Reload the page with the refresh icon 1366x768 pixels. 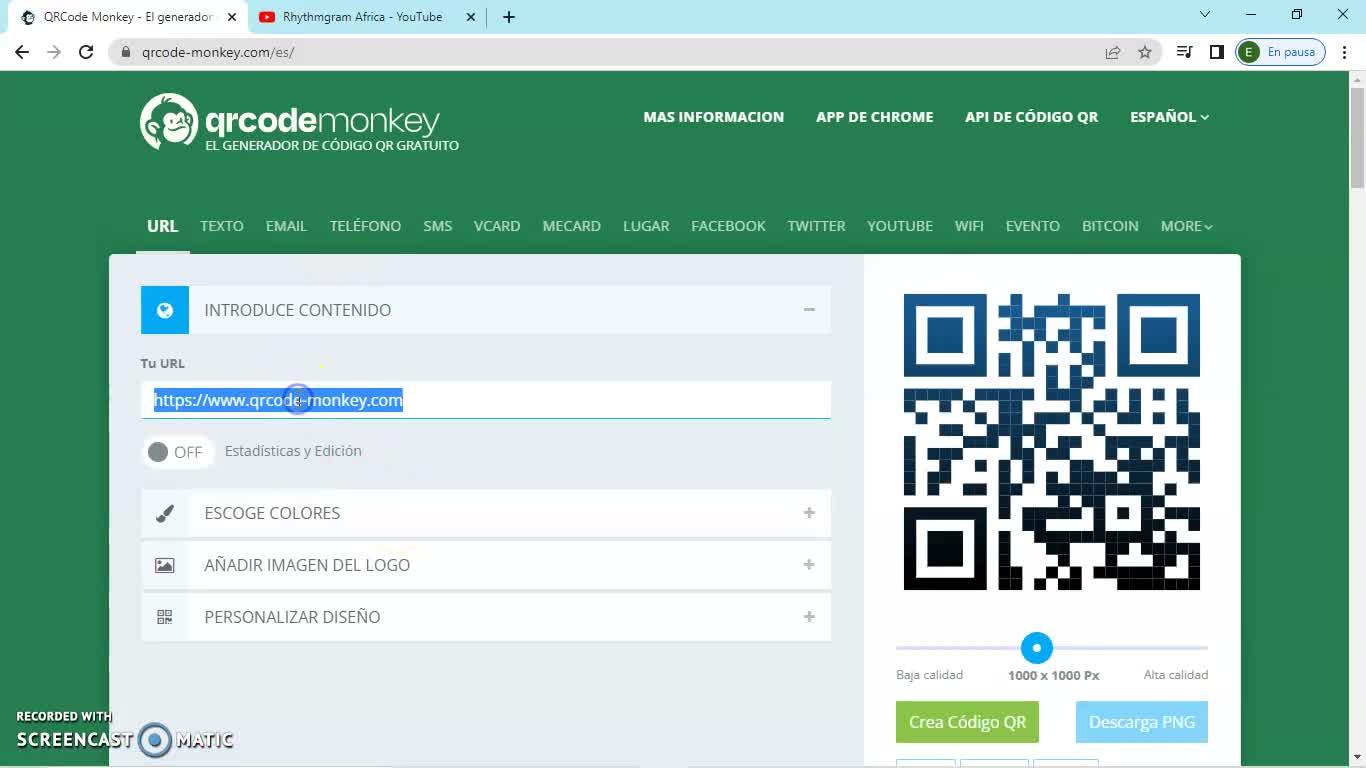(86, 52)
